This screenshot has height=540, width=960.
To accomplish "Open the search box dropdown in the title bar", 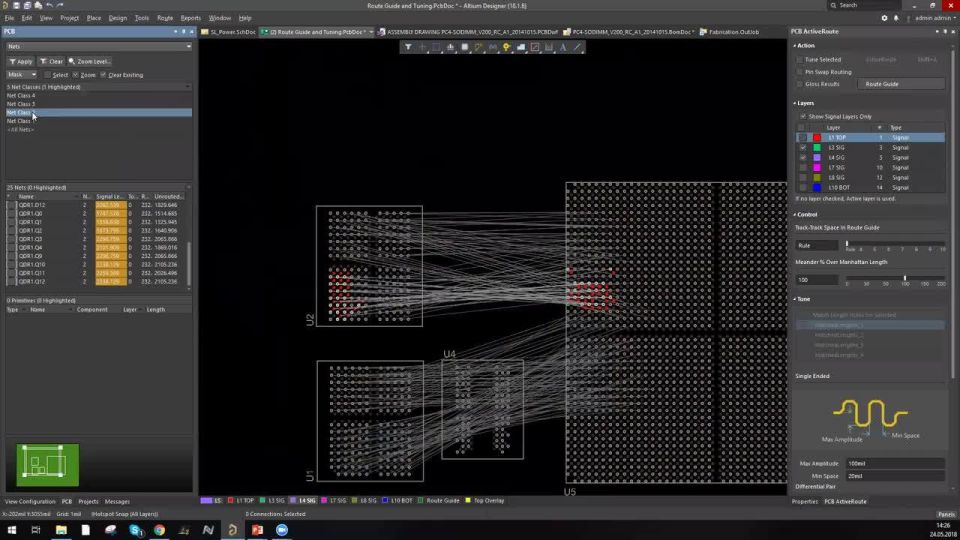I will tap(864, 6).
